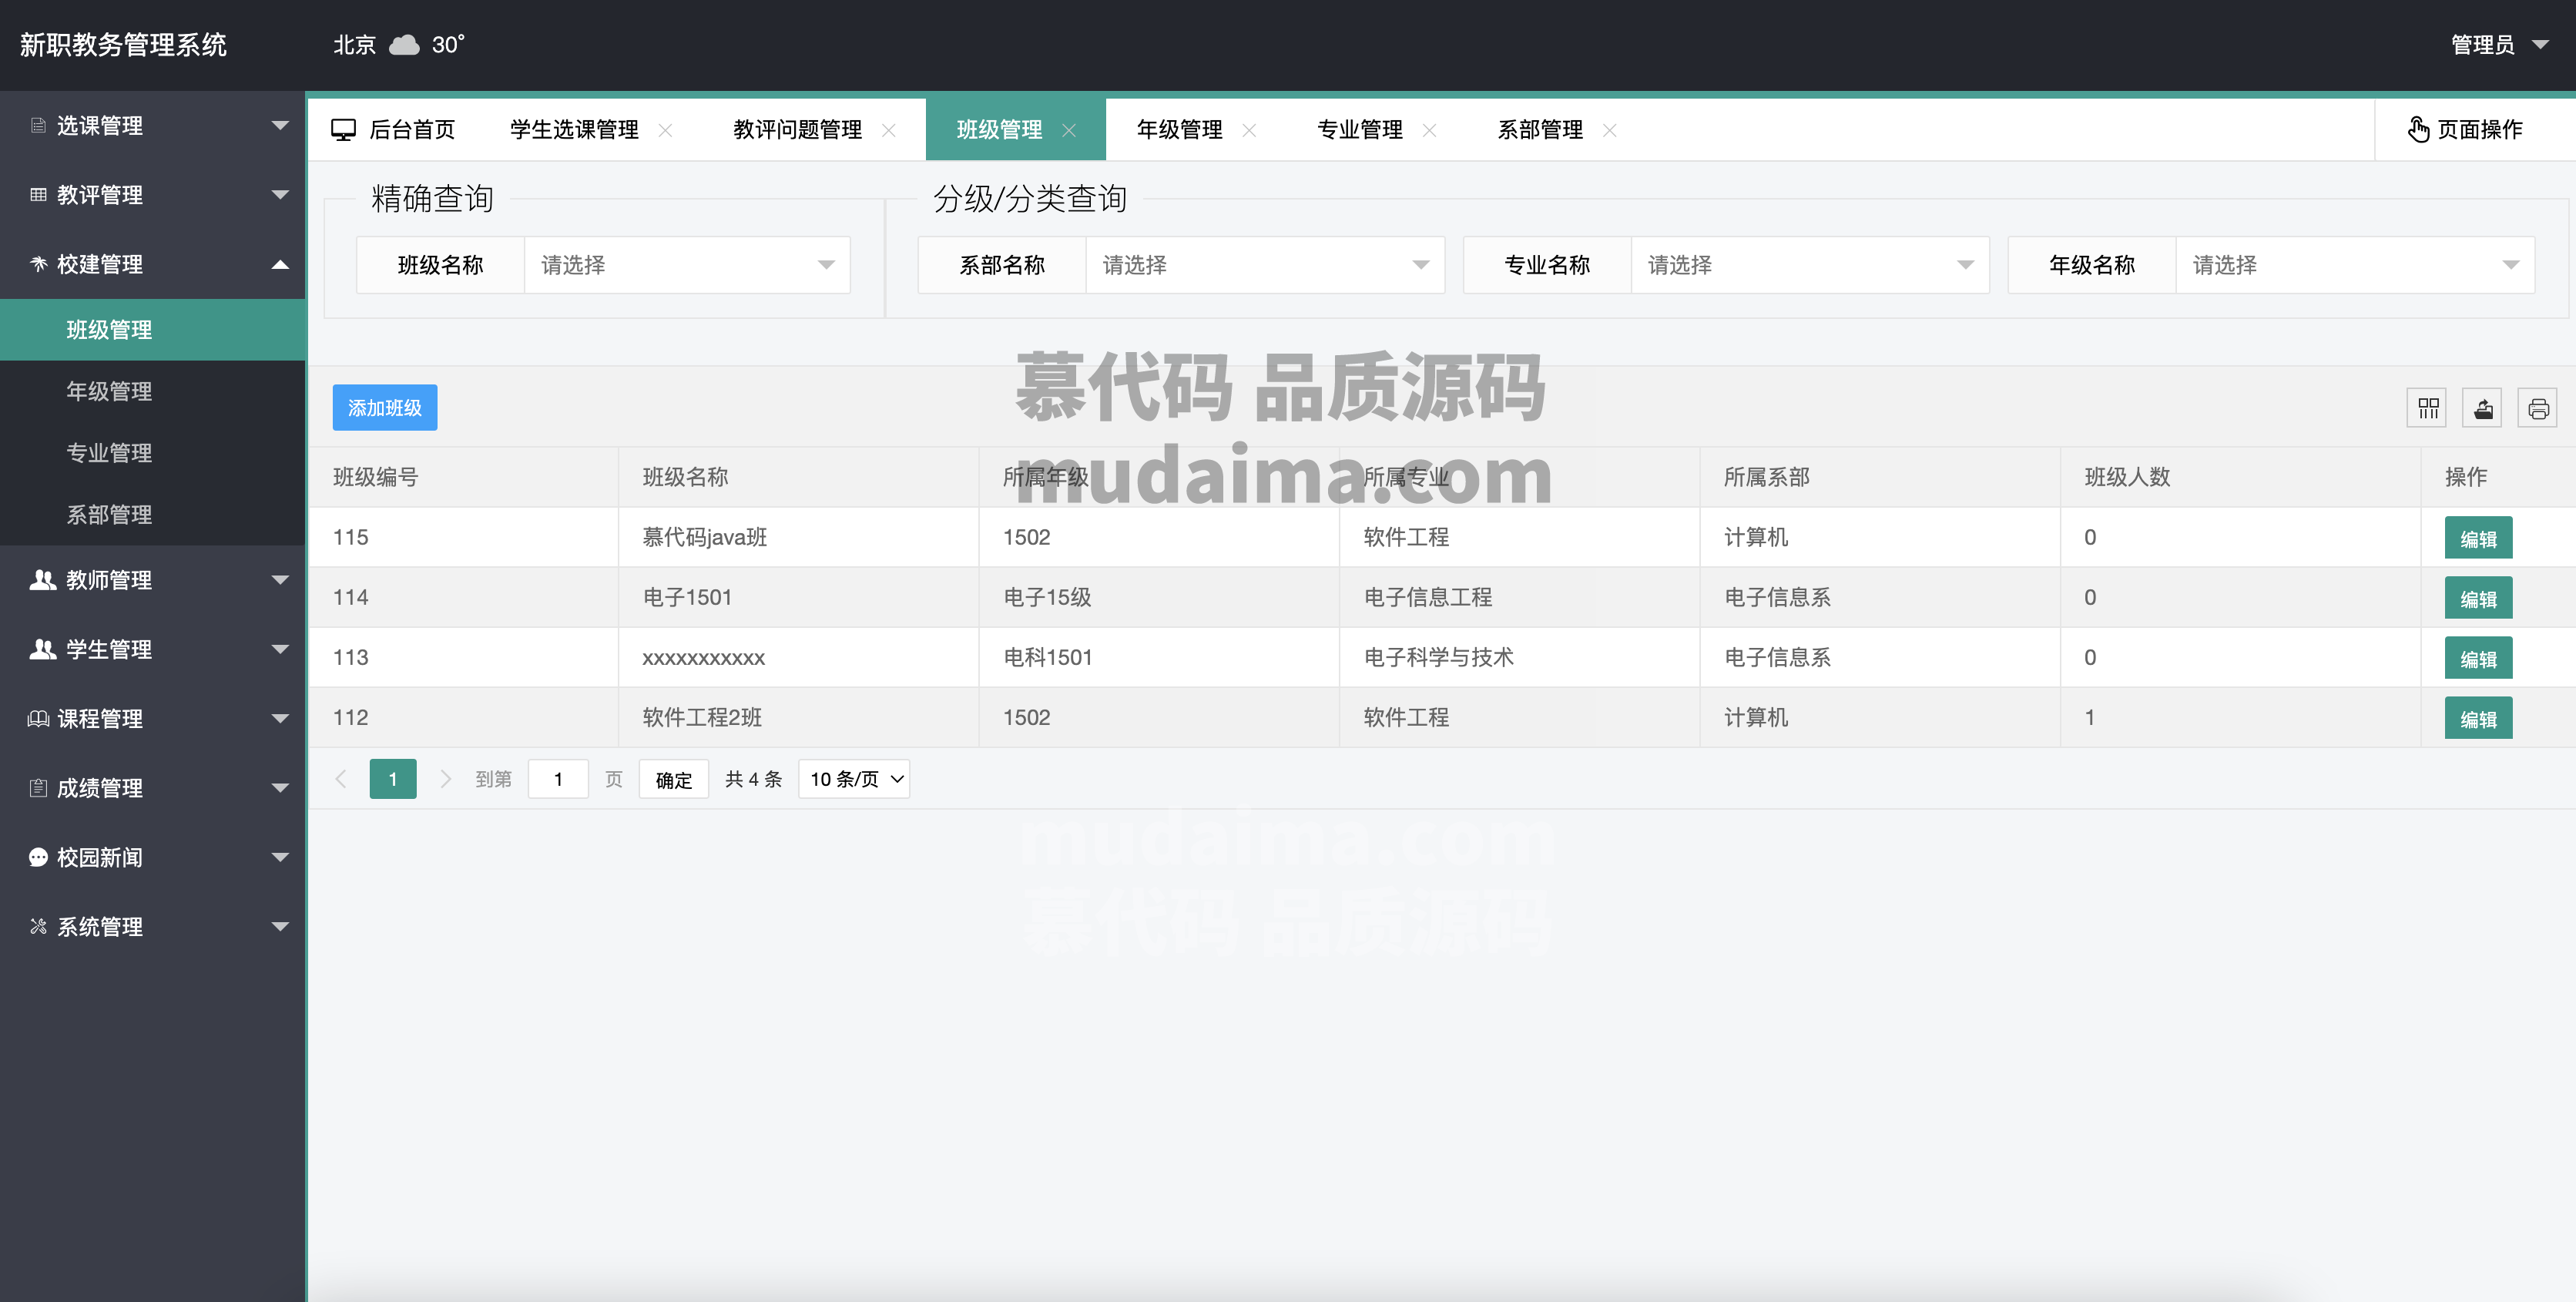Click the page number input field
Image resolution: width=2576 pixels, height=1302 pixels.
tap(558, 779)
